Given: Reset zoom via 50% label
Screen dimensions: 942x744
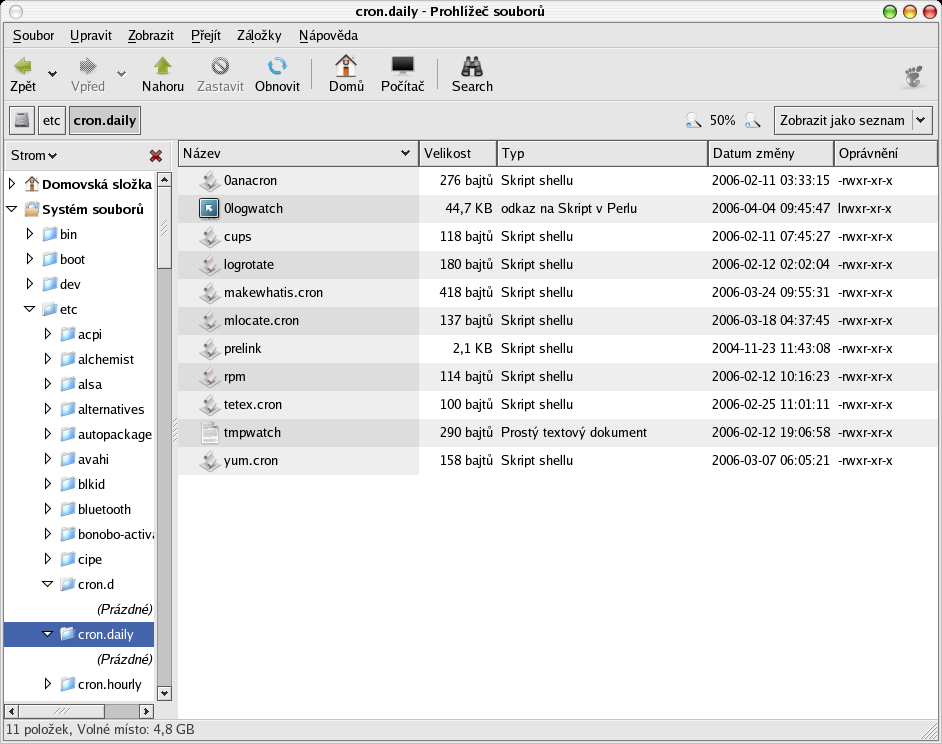Looking at the screenshot, I should pos(722,120).
